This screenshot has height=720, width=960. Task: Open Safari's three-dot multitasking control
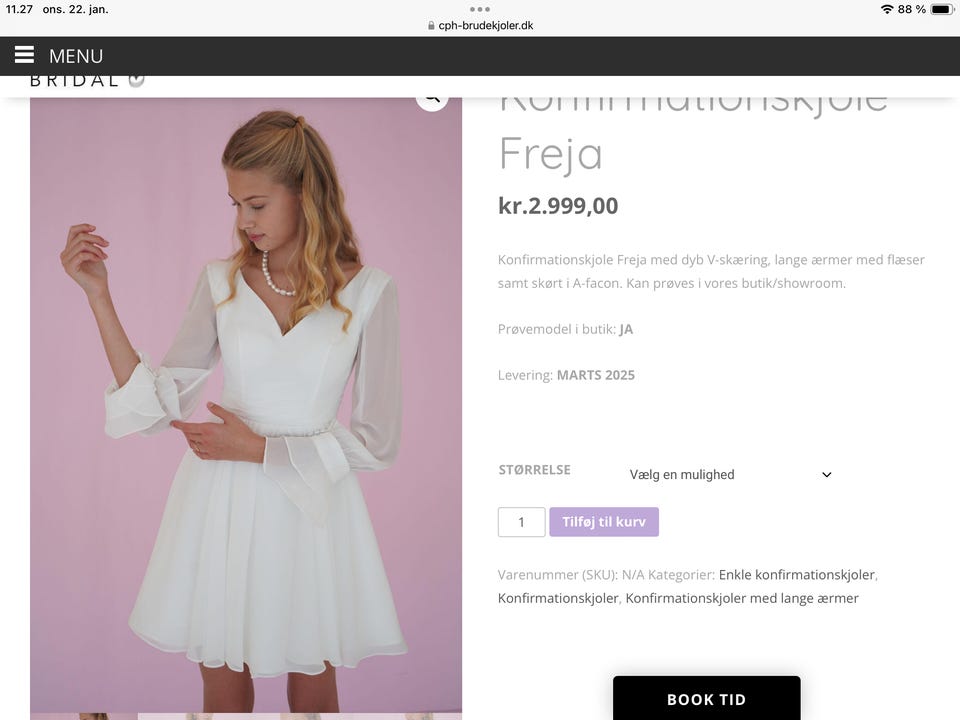click(479, 9)
